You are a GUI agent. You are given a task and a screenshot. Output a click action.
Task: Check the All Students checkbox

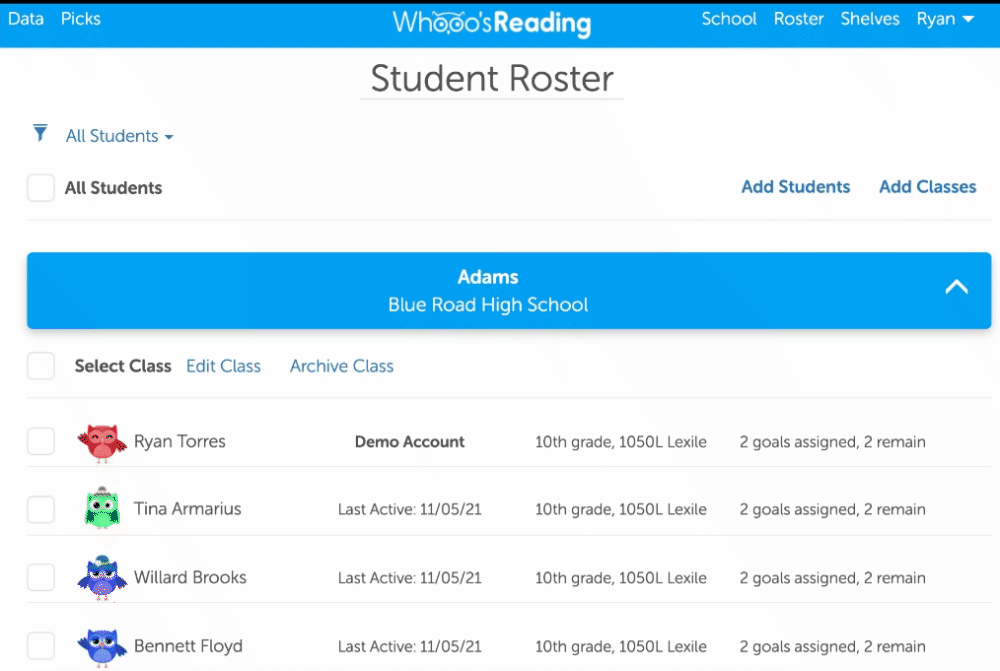41,188
